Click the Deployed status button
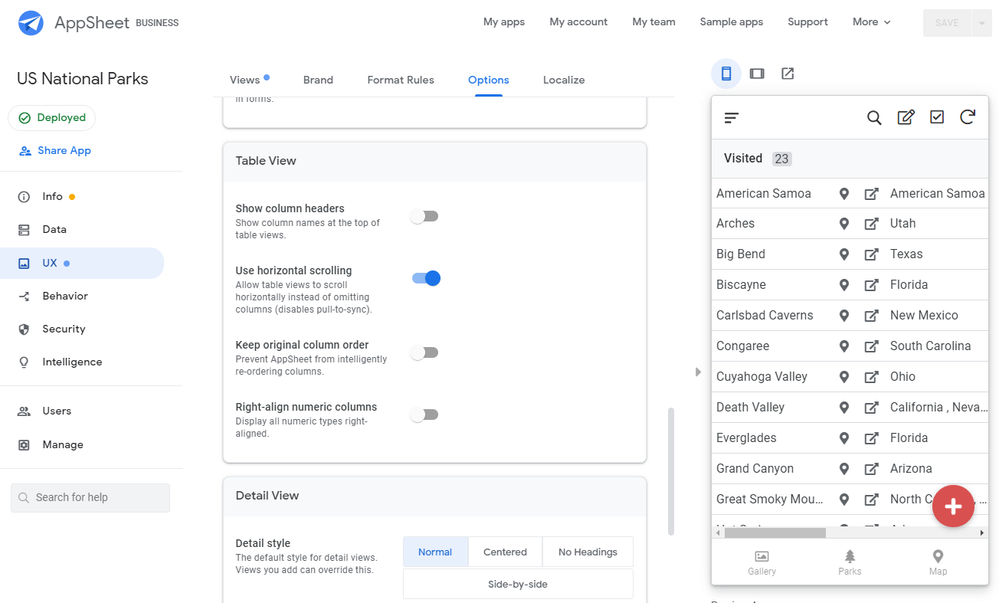The width and height of the screenshot is (999, 603). [52, 118]
